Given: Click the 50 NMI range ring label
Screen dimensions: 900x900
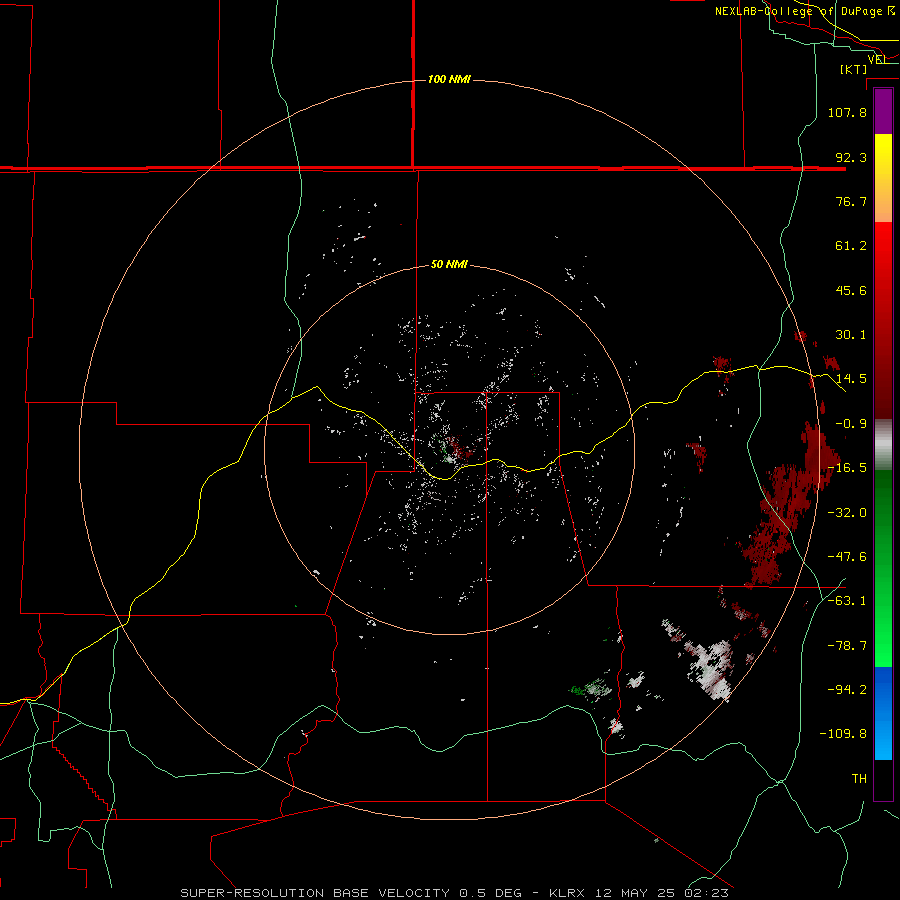Looking at the screenshot, I should tap(449, 264).
